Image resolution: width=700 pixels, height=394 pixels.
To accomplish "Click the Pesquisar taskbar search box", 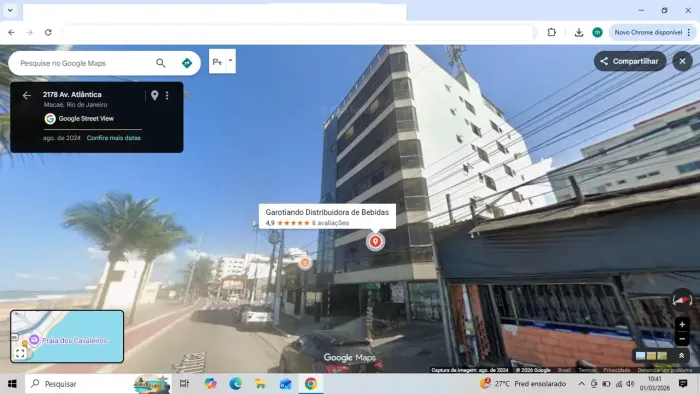I will pyautogui.click(x=98, y=383).
